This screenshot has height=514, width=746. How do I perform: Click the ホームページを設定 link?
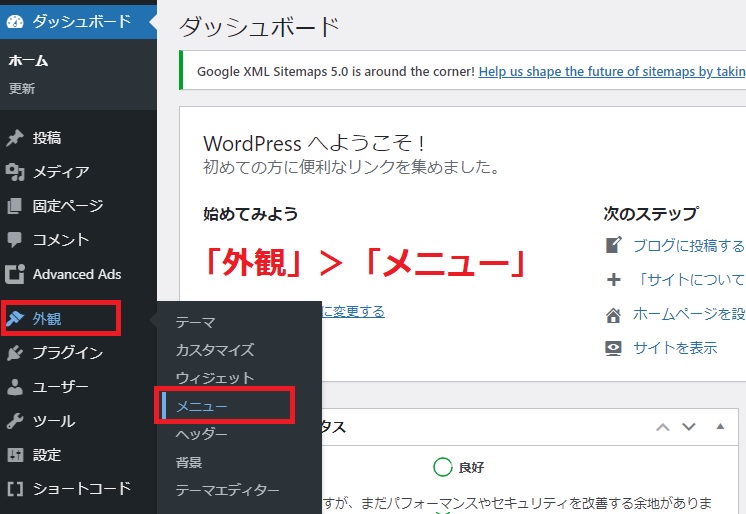point(689,314)
